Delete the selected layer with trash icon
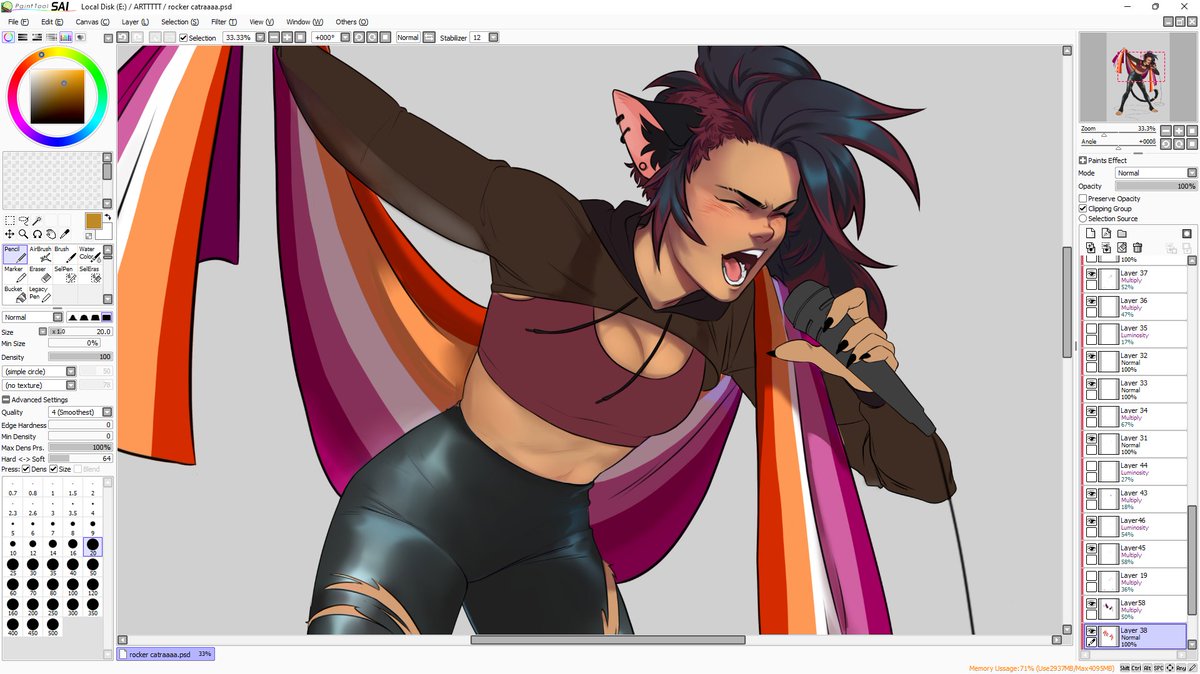The image size is (1200, 674). pyautogui.click(x=1138, y=248)
